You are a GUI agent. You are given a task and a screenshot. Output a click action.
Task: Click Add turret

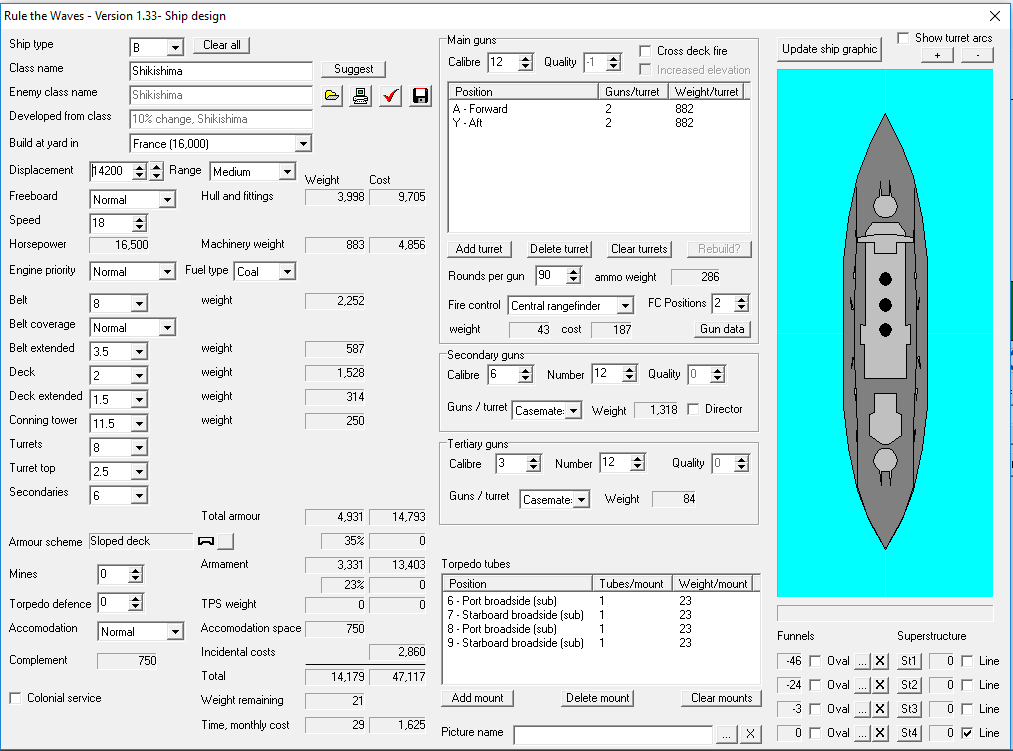[x=479, y=249]
